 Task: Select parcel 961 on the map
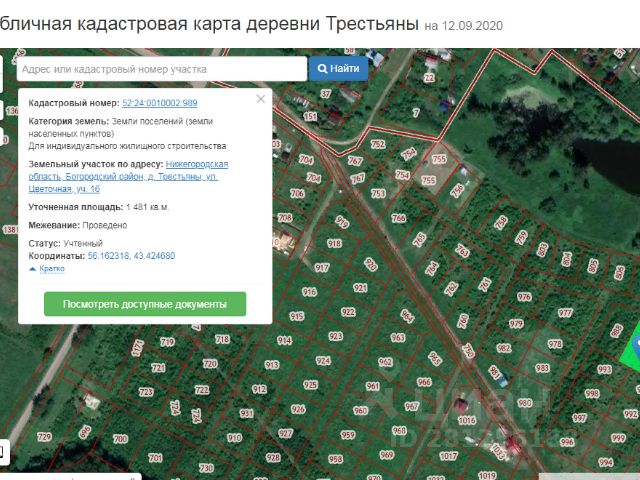pos(373,386)
